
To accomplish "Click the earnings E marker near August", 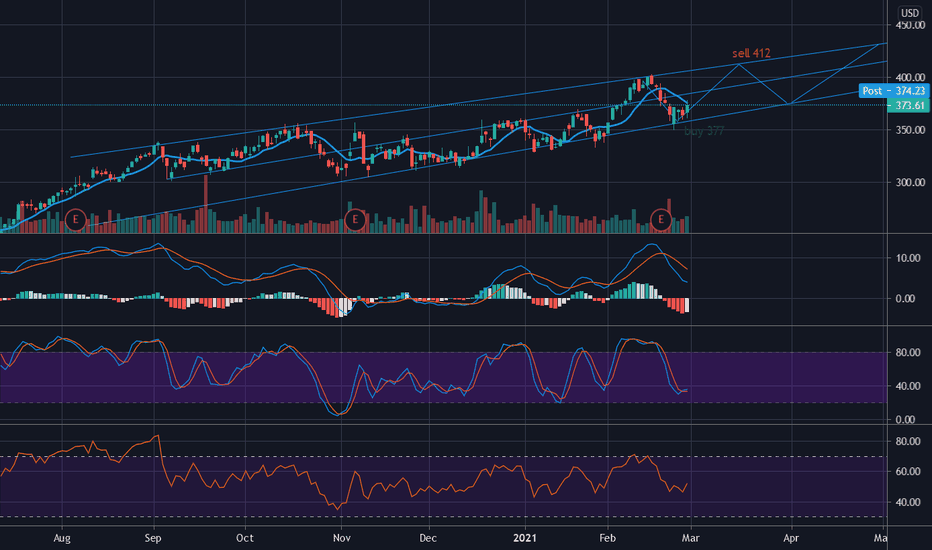I will pos(75,219).
